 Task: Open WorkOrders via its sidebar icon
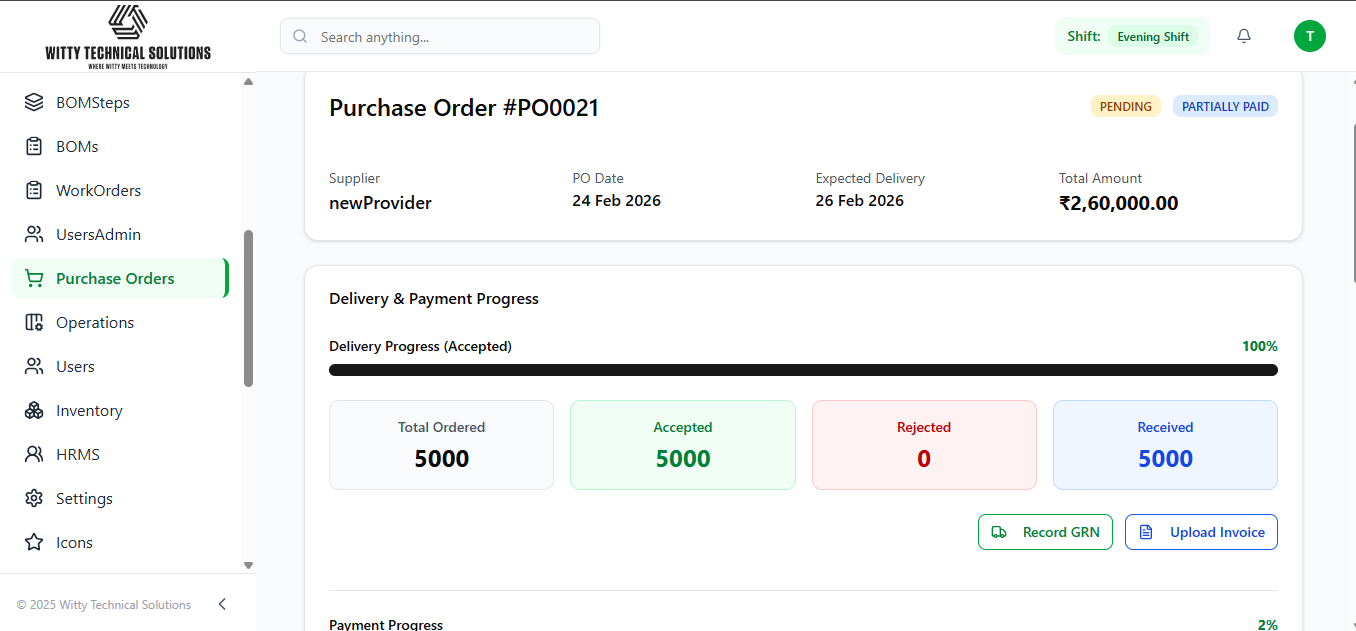coord(34,190)
